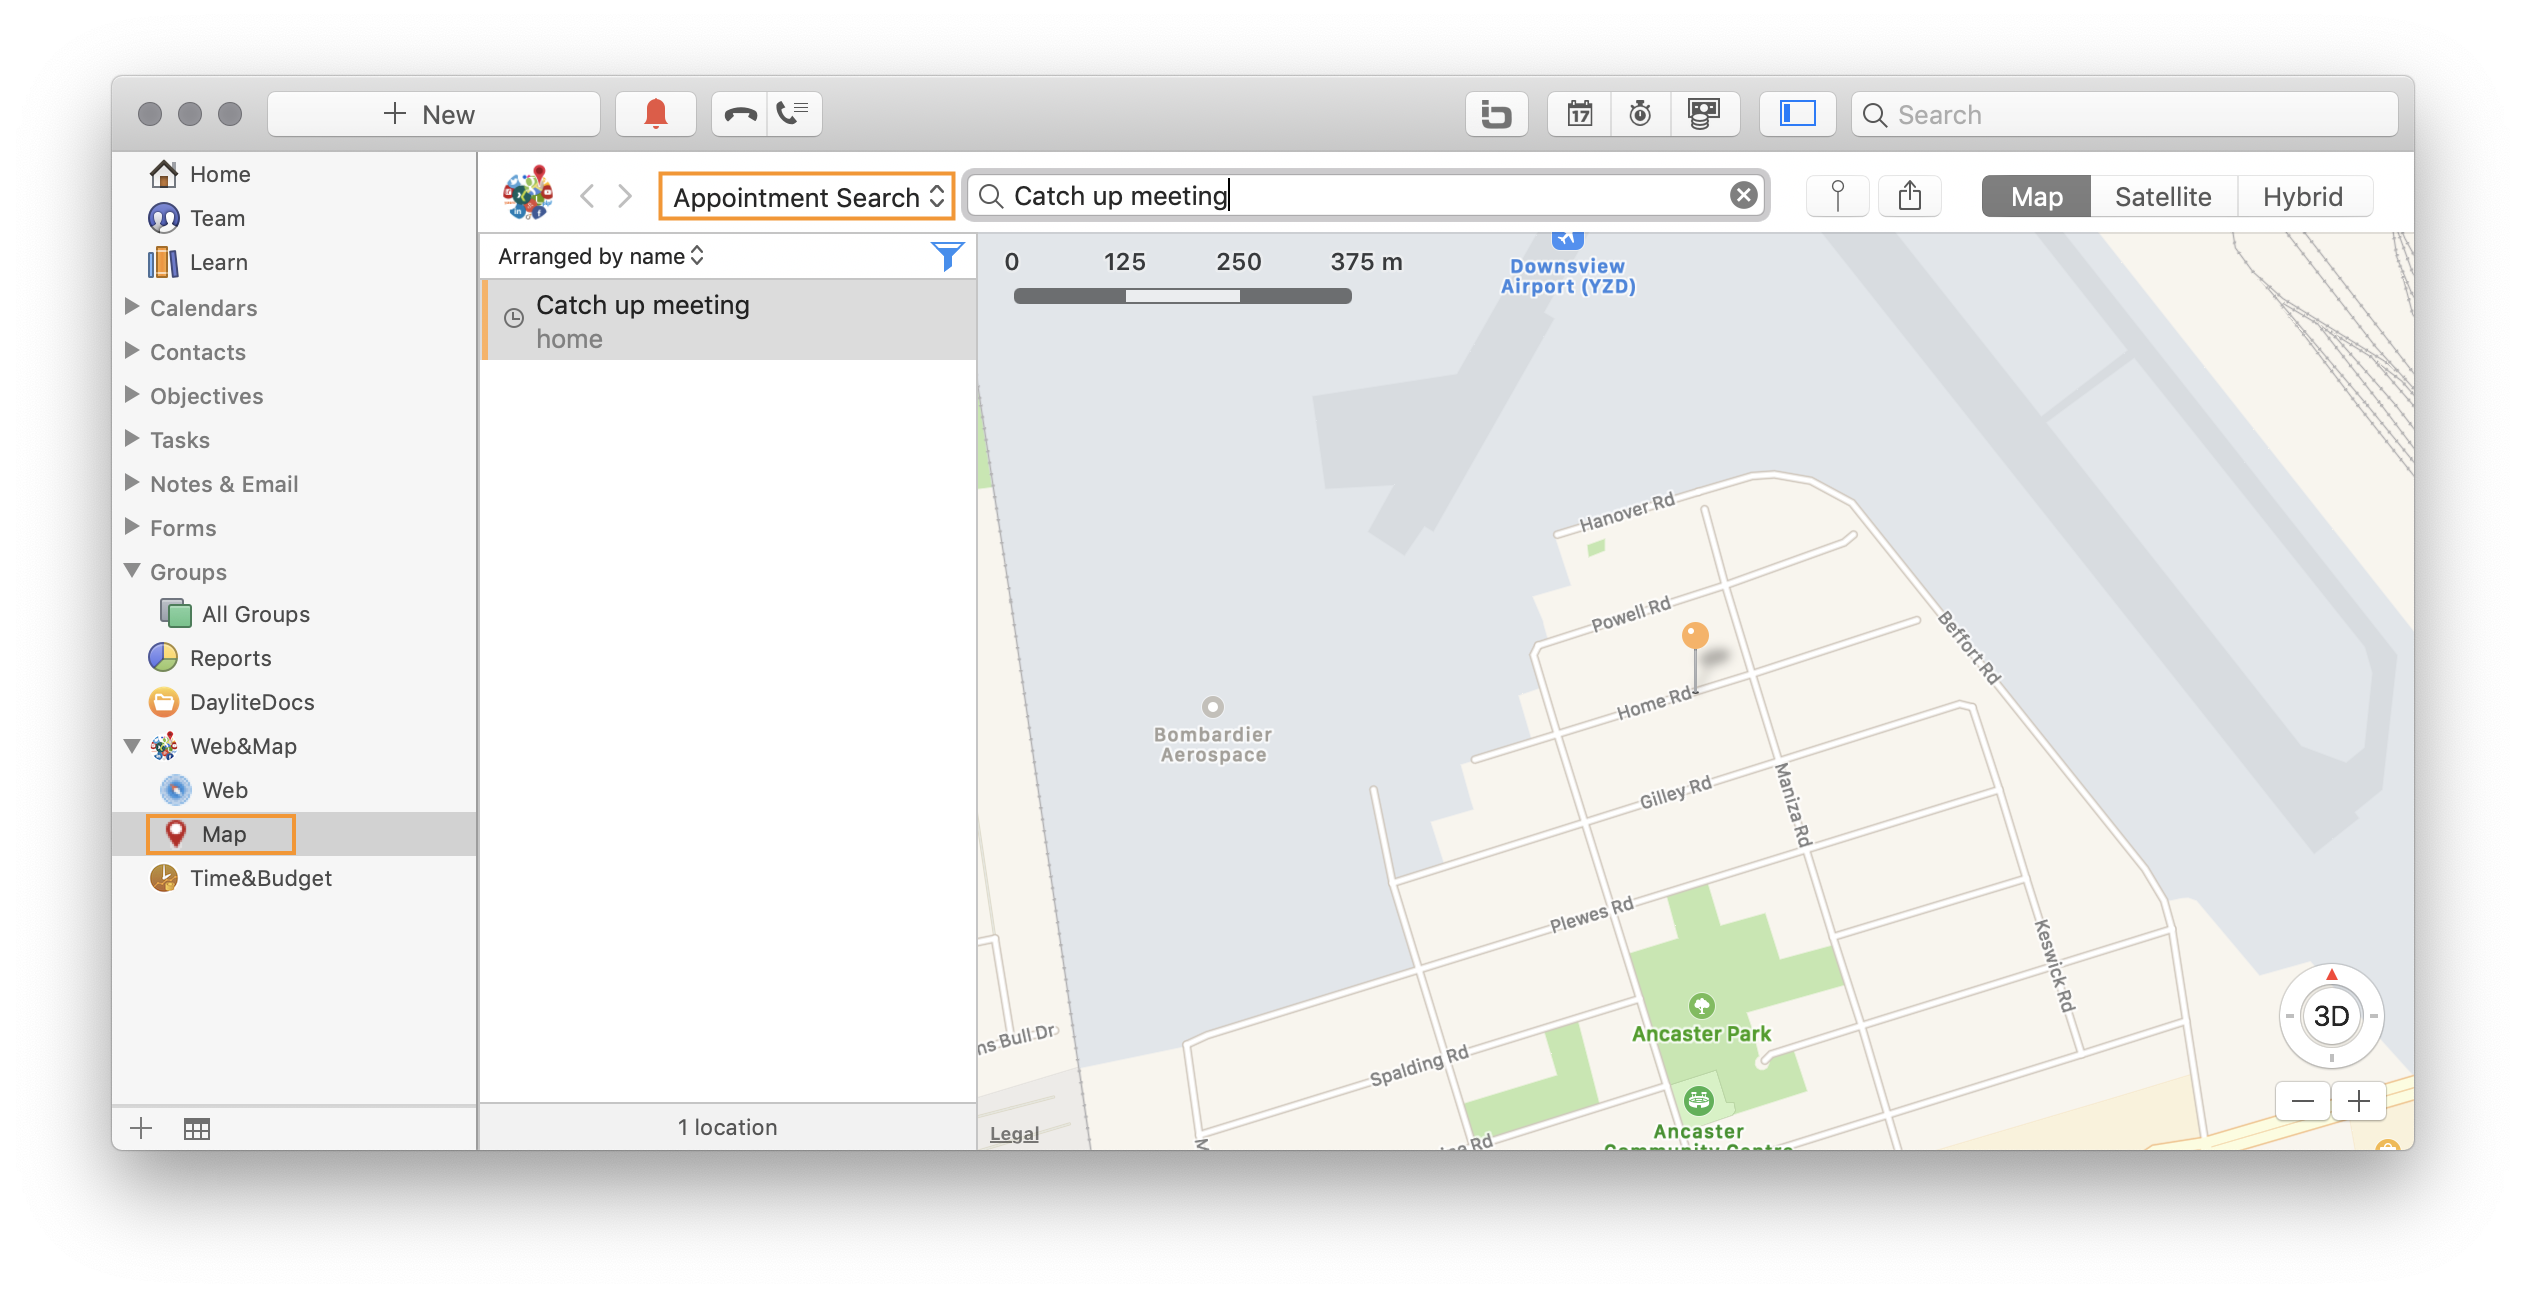Collapse the Groups section
The width and height of the screenshot is (2526, 1298).
131,570
